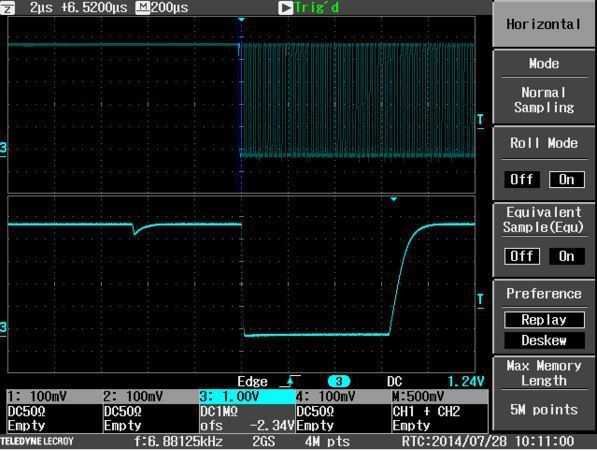The width and height of the screenshot is (597, 451).
Task: Click the 200µs main timebase value
Action: coord(169,8)
